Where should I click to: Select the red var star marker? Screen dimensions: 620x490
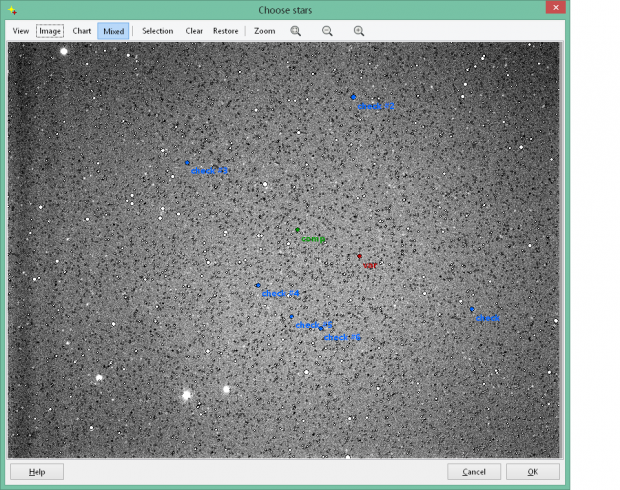click(359, 256)
